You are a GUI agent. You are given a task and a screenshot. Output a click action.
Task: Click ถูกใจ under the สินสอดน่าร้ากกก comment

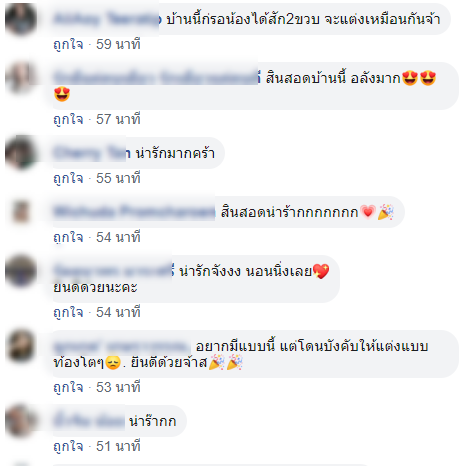click(68, 237)
